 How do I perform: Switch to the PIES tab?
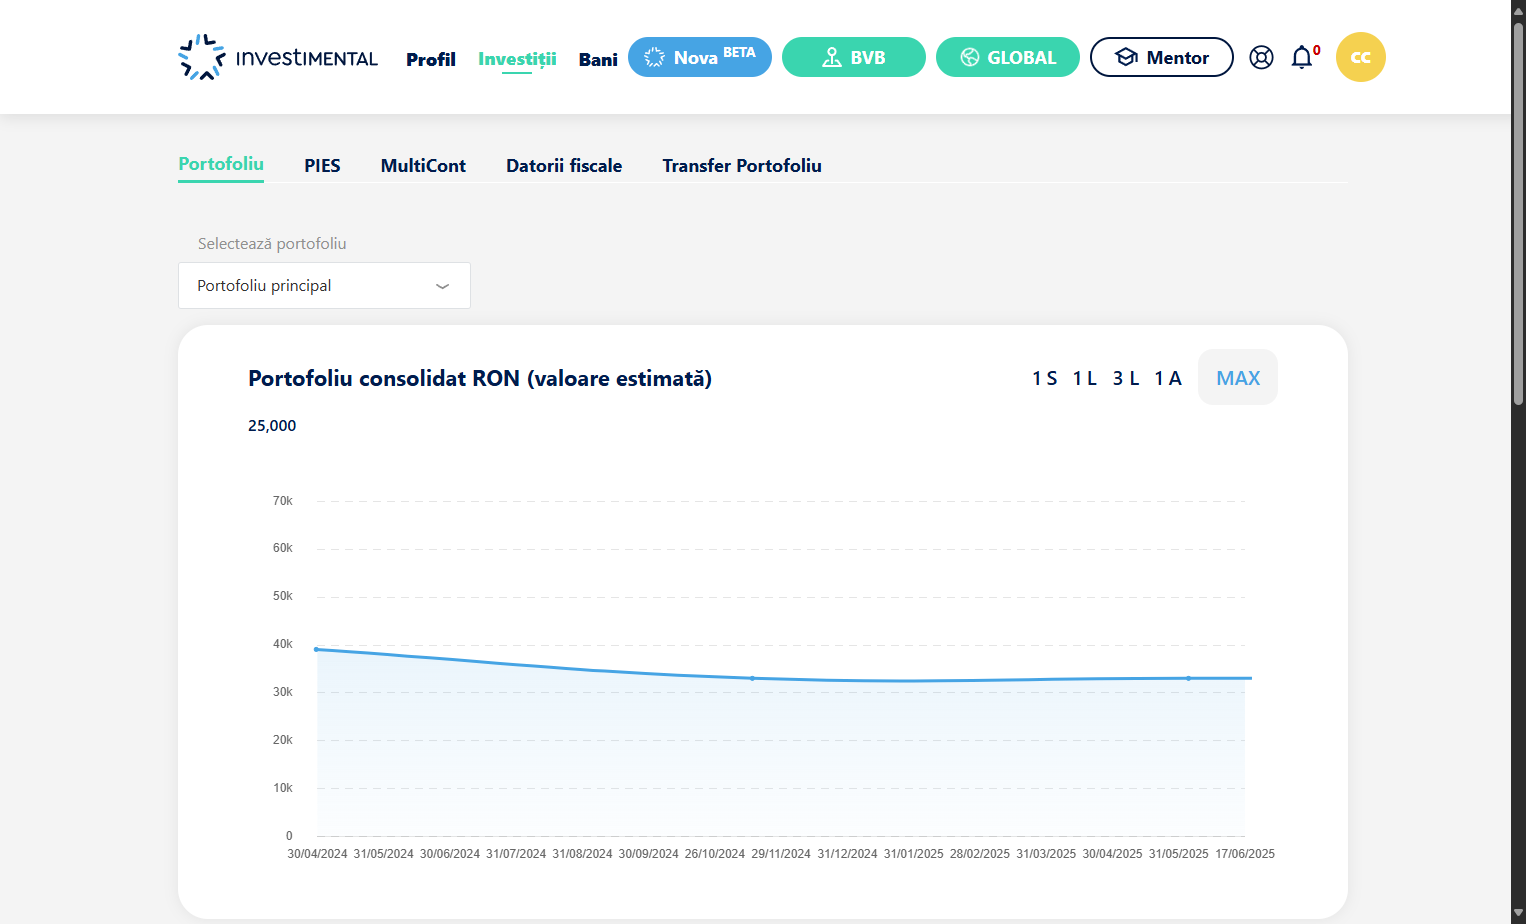point(322,166)
